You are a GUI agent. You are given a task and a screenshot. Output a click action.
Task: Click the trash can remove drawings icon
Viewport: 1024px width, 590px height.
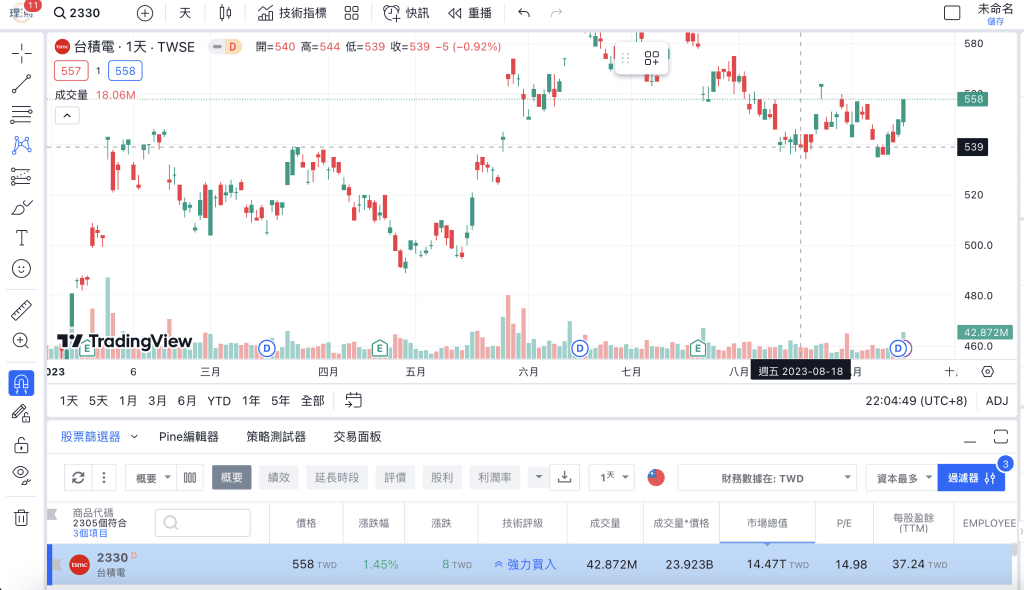(x=21, y=517)
